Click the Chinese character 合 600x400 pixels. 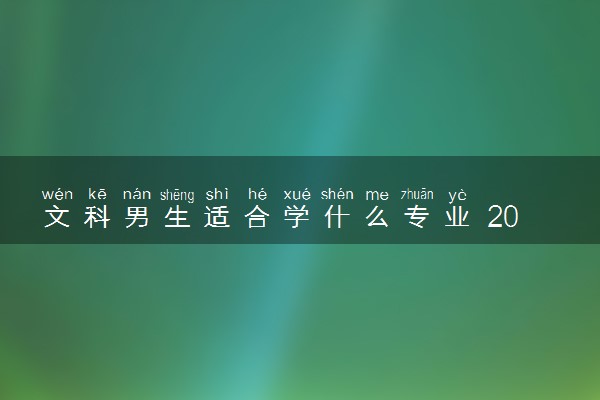pos(257,217)
